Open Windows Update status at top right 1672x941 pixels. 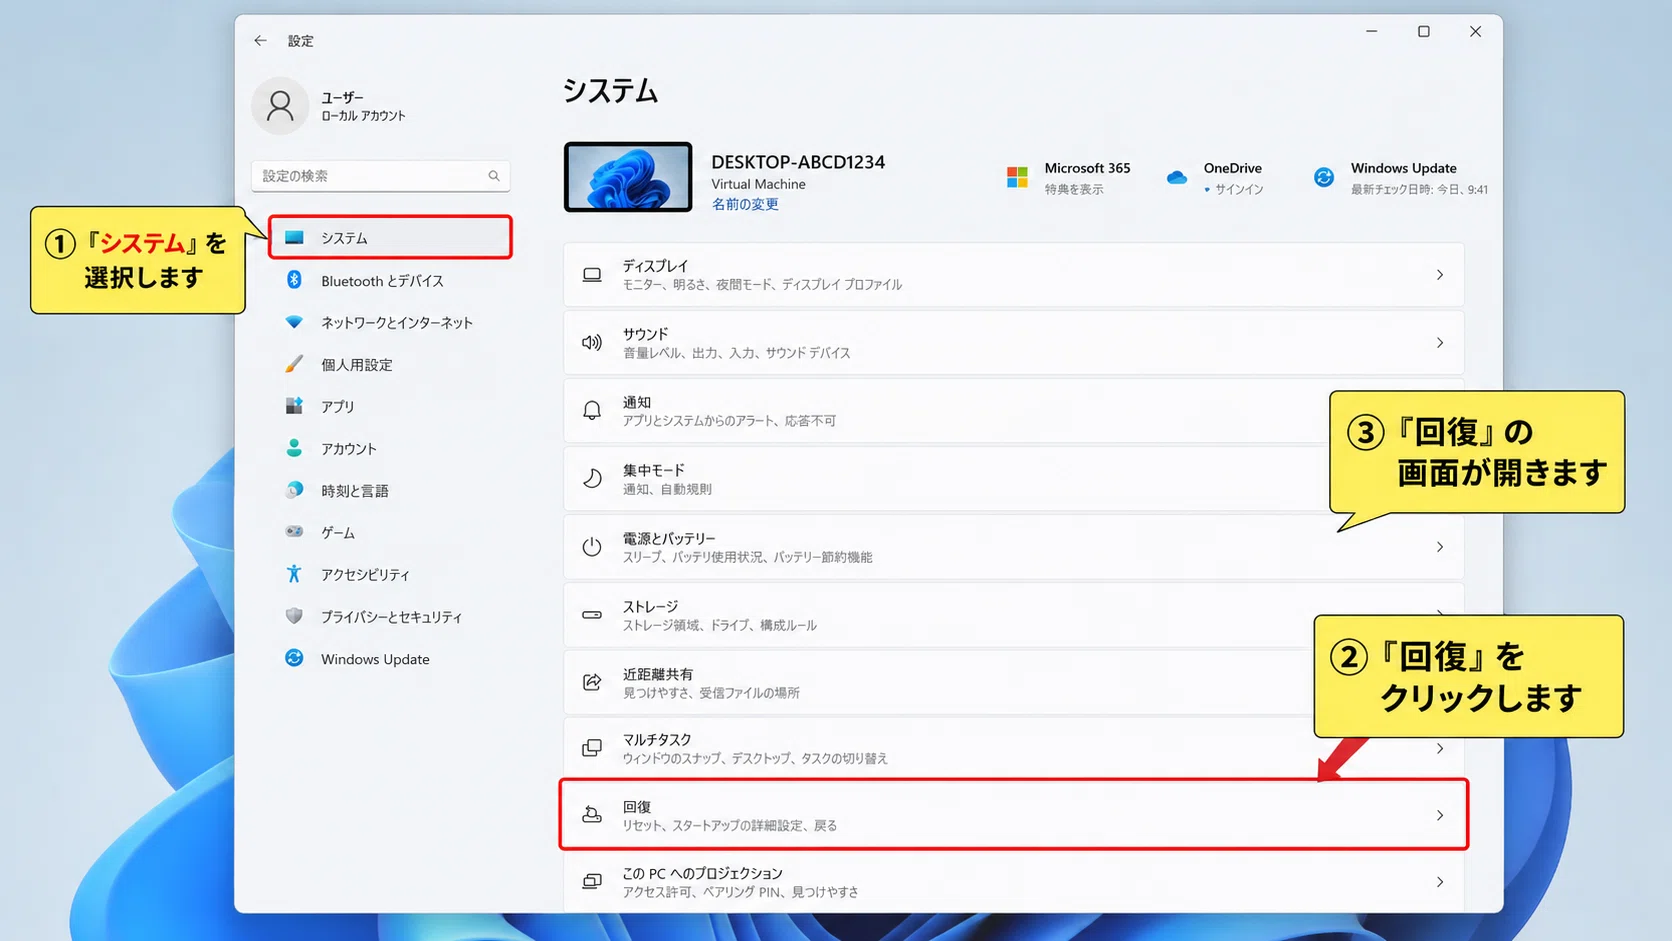click(x=1400, y=177)
